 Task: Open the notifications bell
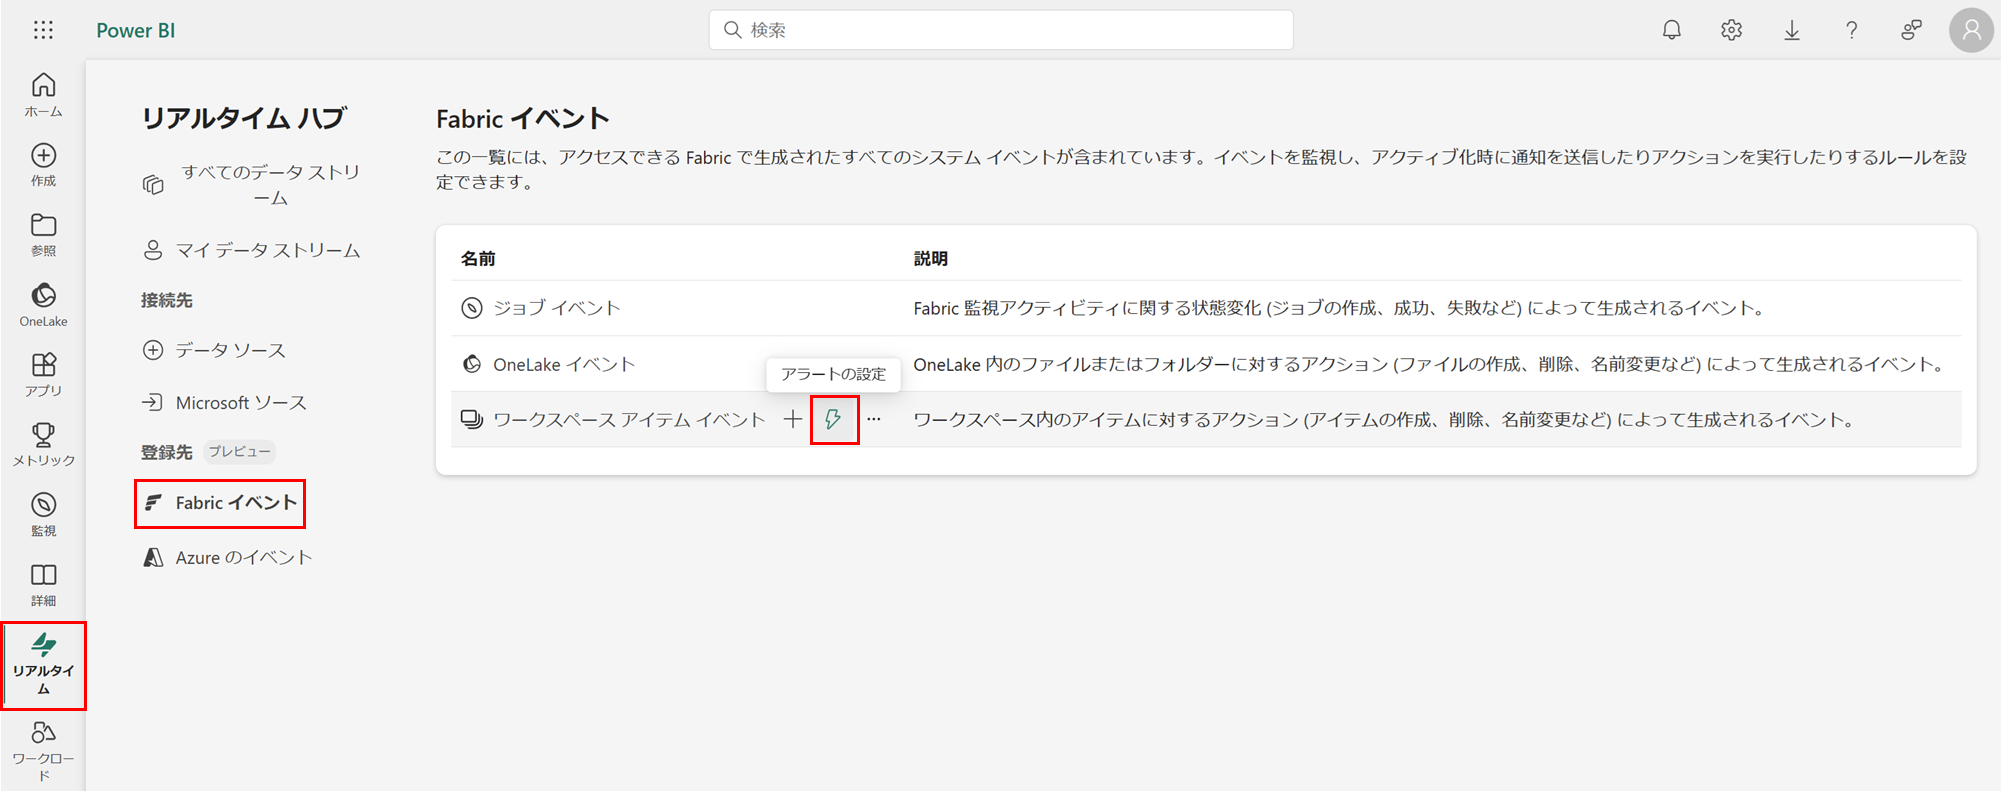coord(1672,30)
